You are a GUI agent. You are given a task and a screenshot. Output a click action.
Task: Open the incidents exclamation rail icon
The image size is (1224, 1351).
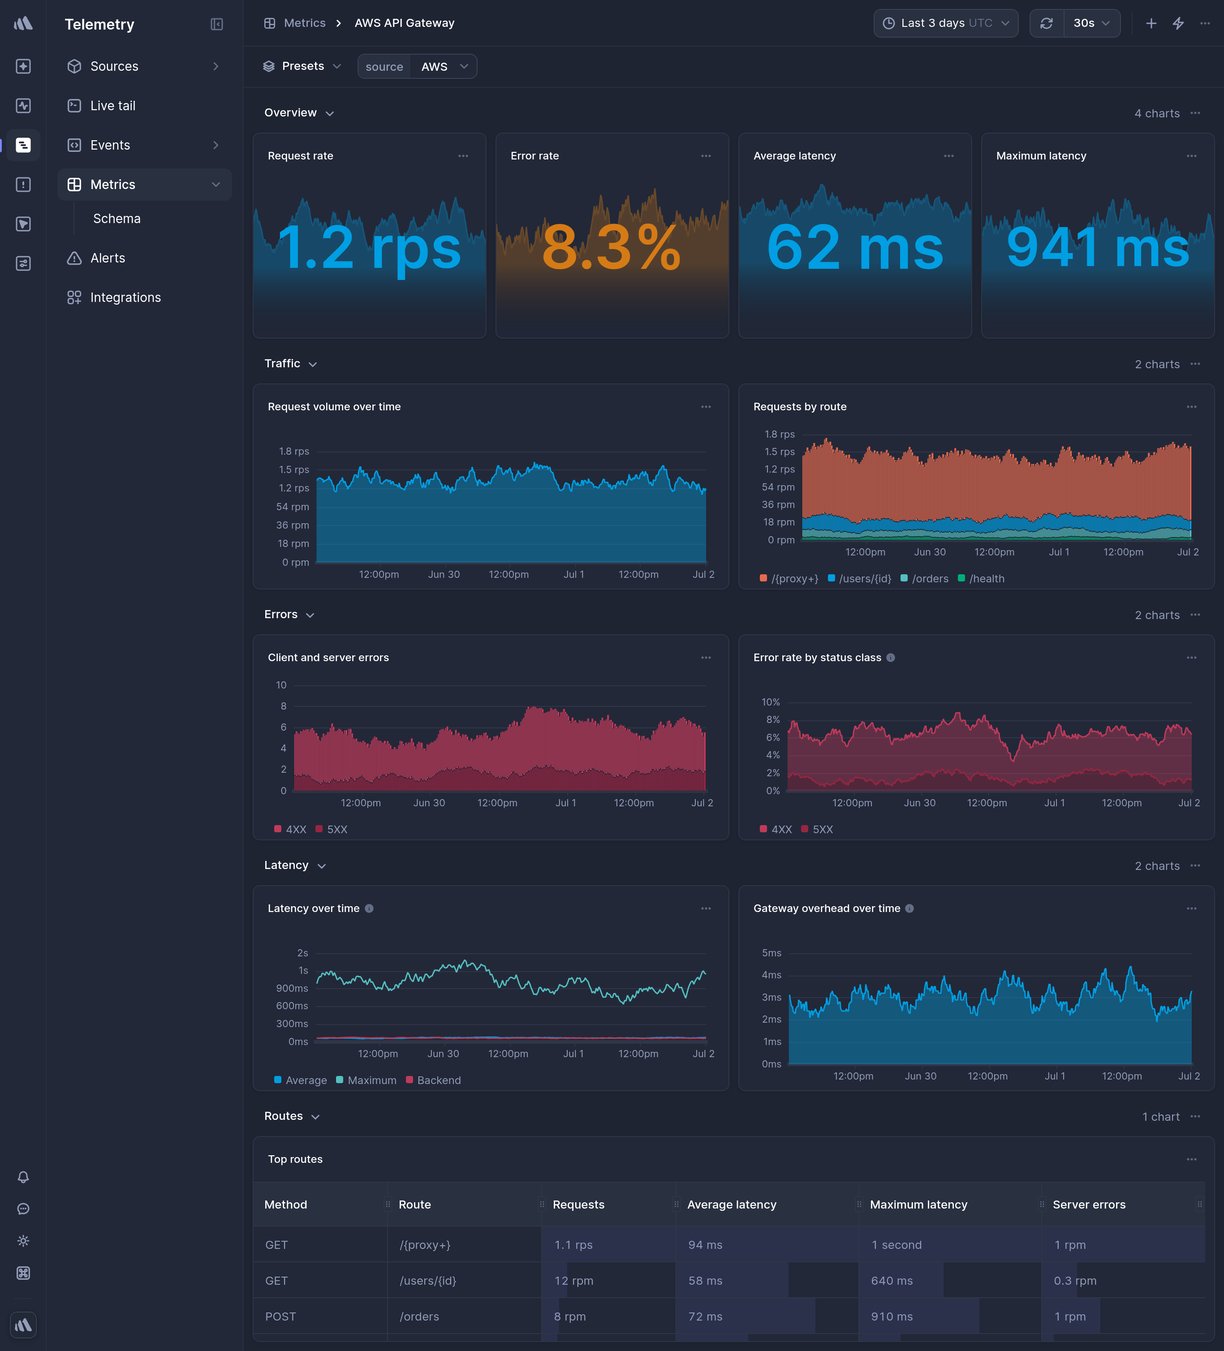click(x=23, y=184)
